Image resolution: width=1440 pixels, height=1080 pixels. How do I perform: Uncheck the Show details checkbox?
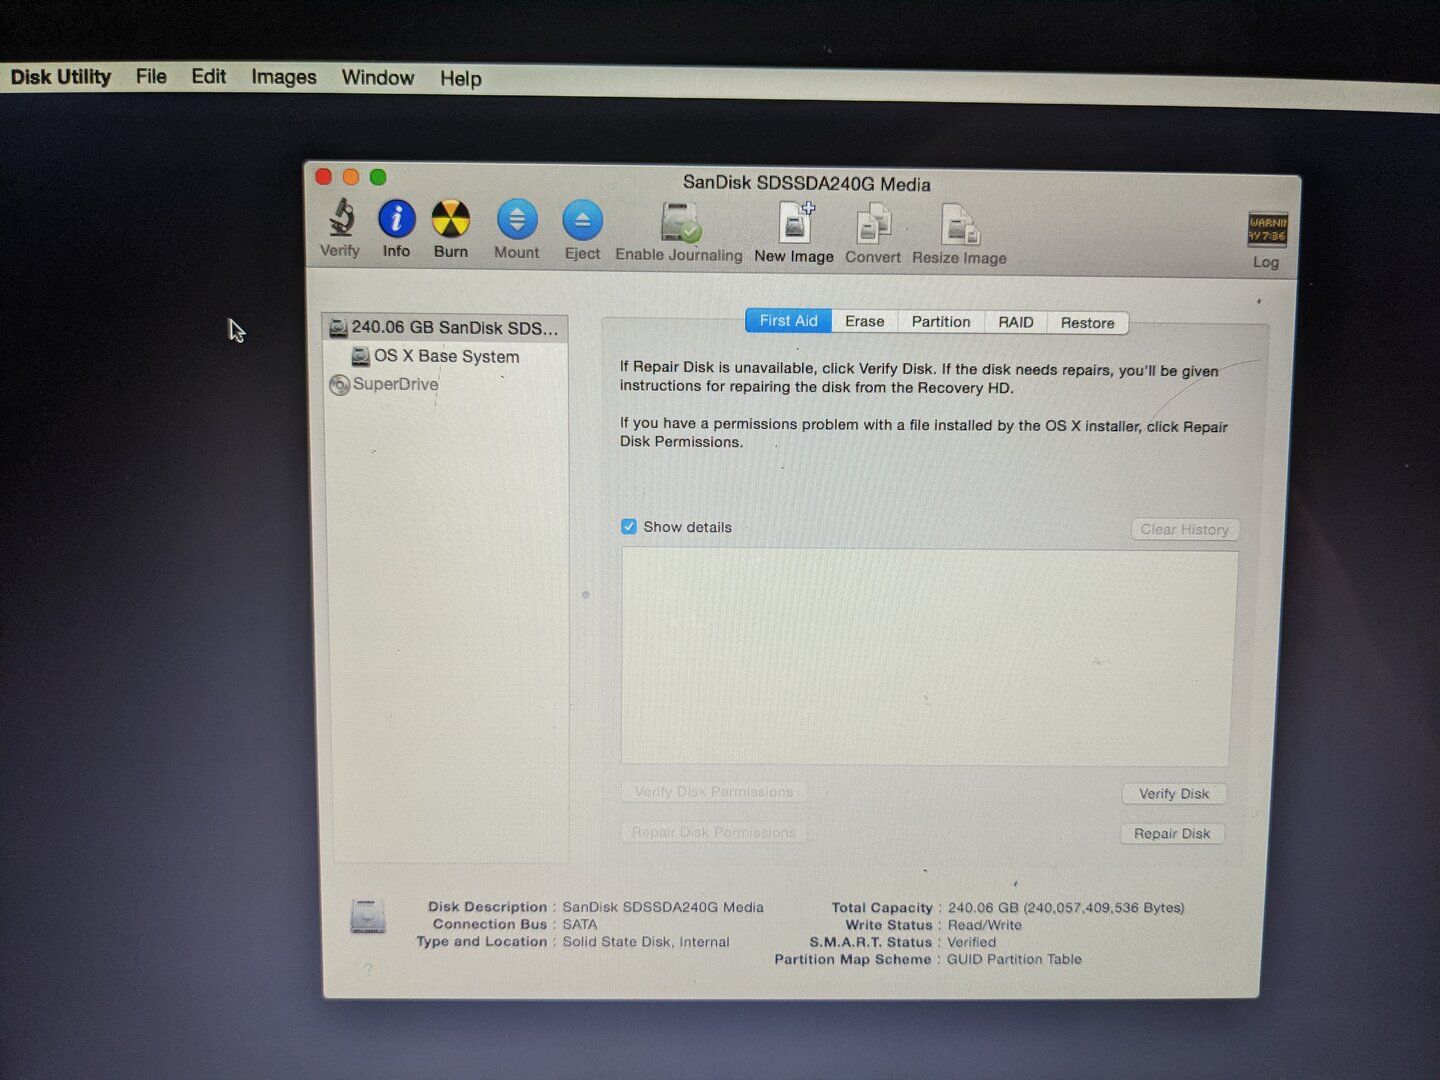click(629, 527)
